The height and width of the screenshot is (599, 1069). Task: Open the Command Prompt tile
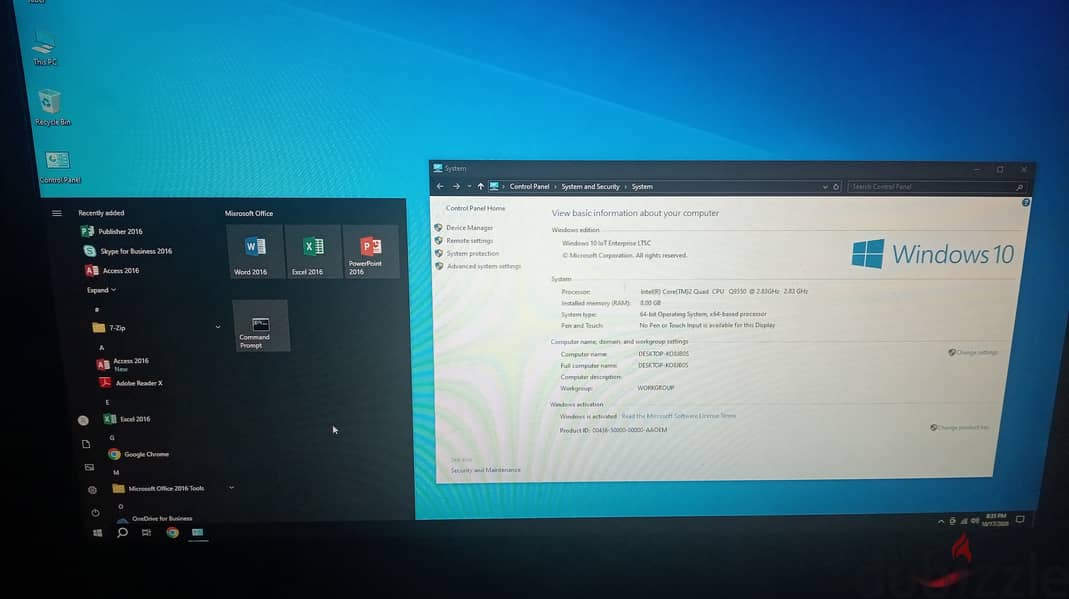260,326
